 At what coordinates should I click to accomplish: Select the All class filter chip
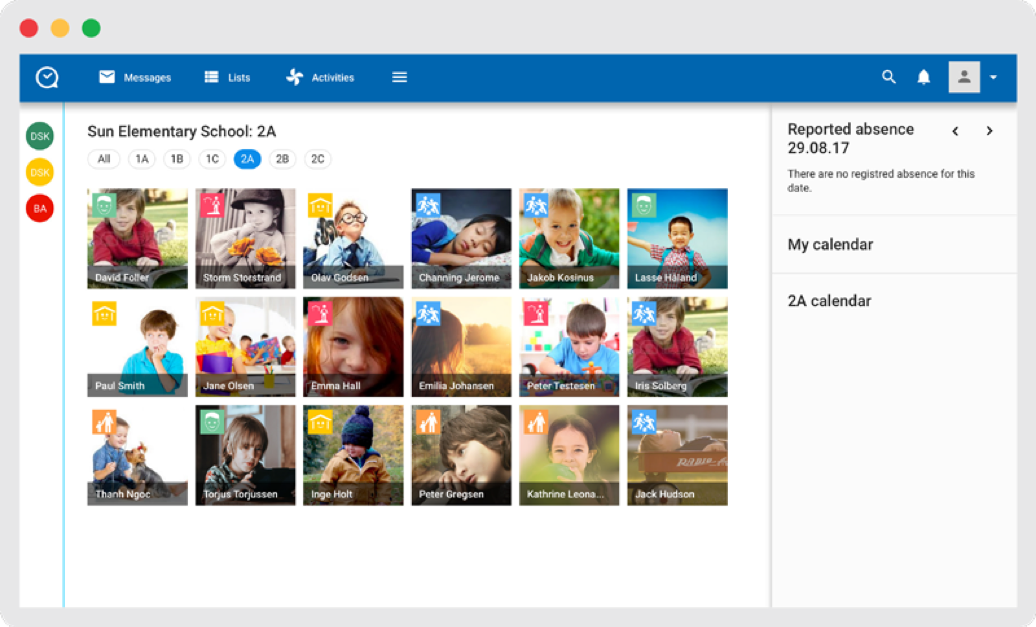click(104, 159)
